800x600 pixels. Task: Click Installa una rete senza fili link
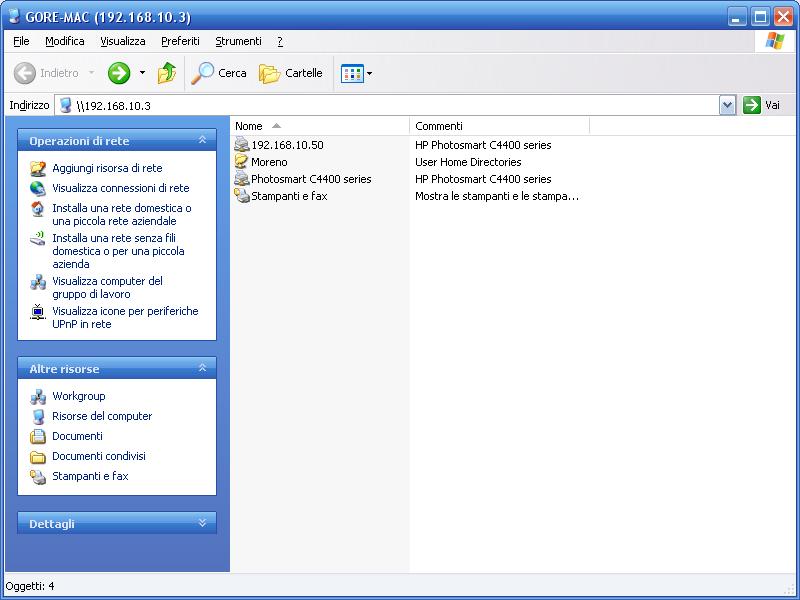[118, 251]
